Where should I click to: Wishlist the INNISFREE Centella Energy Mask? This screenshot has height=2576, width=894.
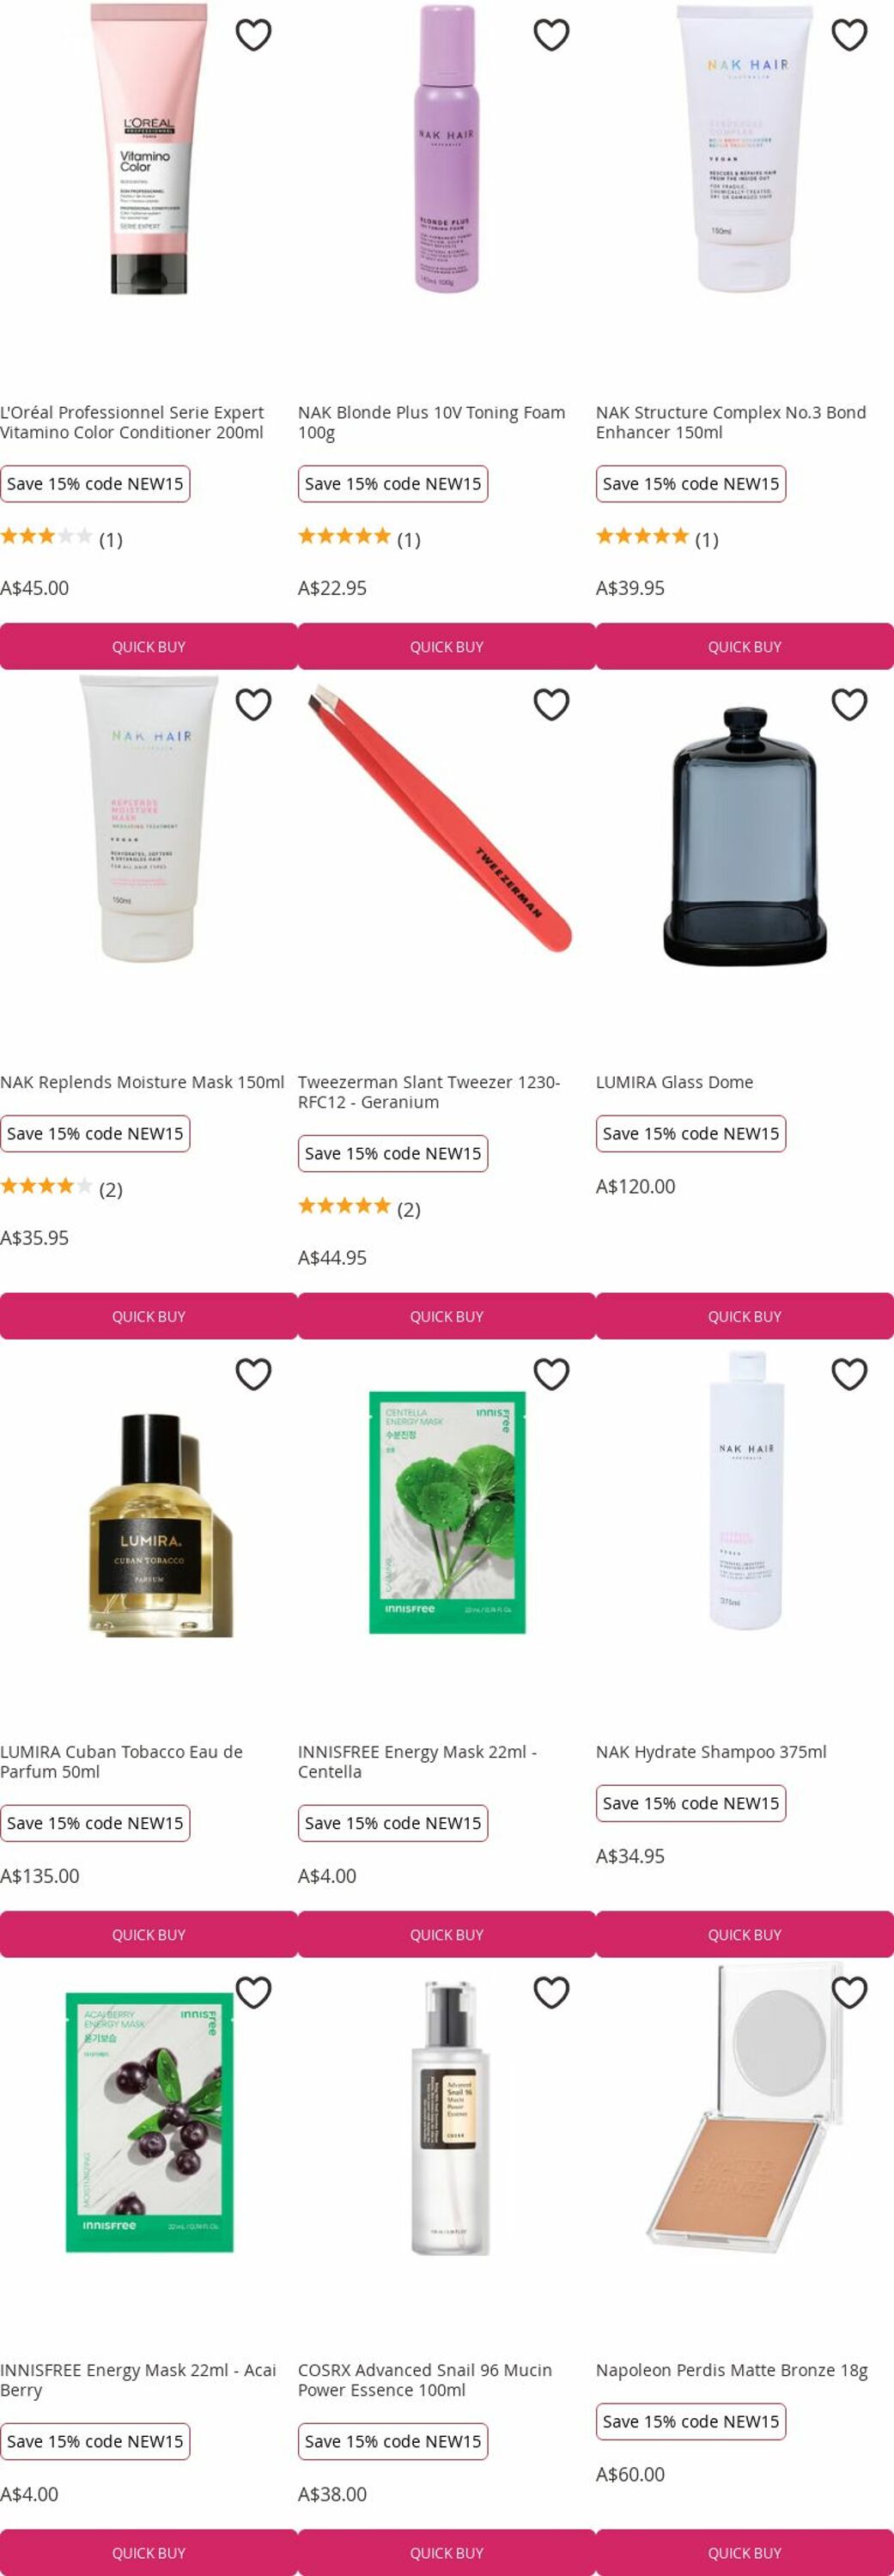coord(551,1375)
